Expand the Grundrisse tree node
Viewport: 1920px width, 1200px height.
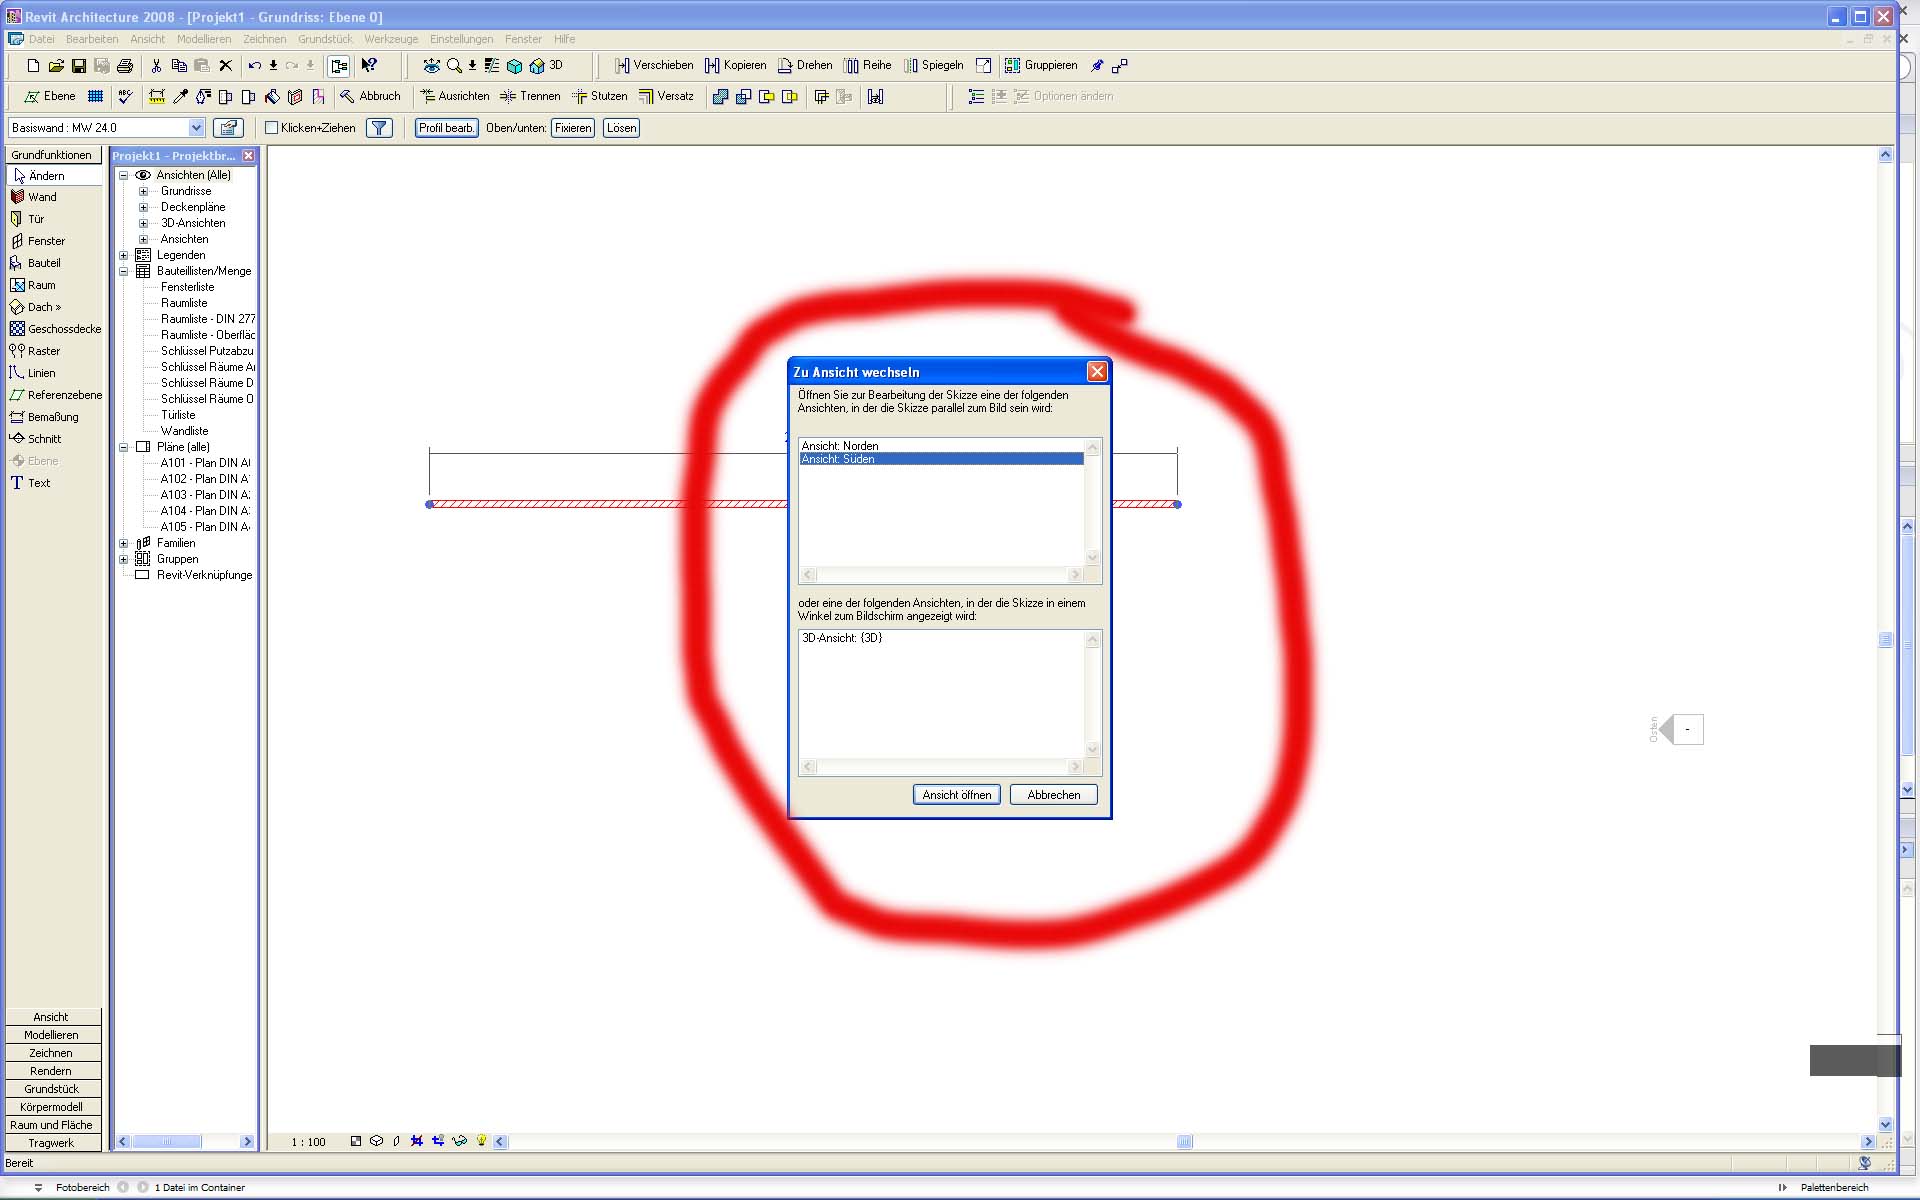coord(143,191)
